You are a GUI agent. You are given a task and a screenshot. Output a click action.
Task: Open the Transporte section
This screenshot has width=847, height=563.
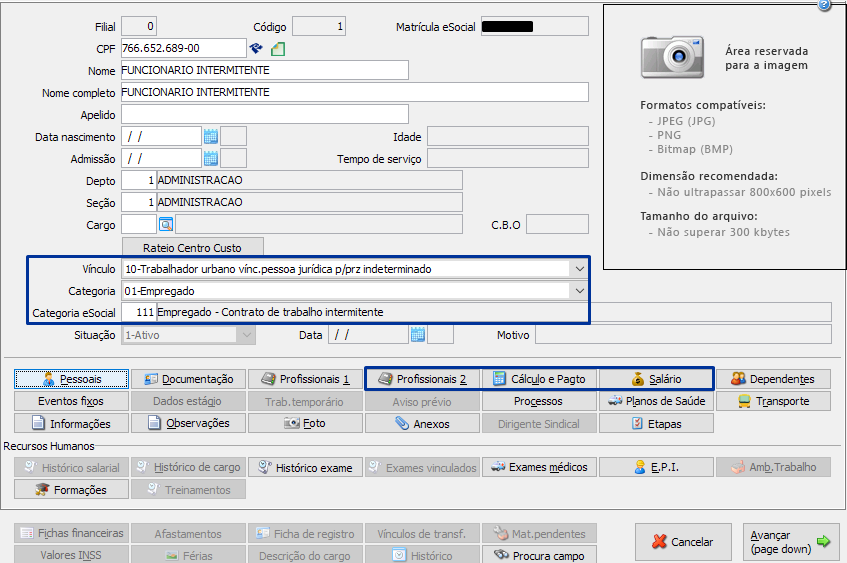774,401
